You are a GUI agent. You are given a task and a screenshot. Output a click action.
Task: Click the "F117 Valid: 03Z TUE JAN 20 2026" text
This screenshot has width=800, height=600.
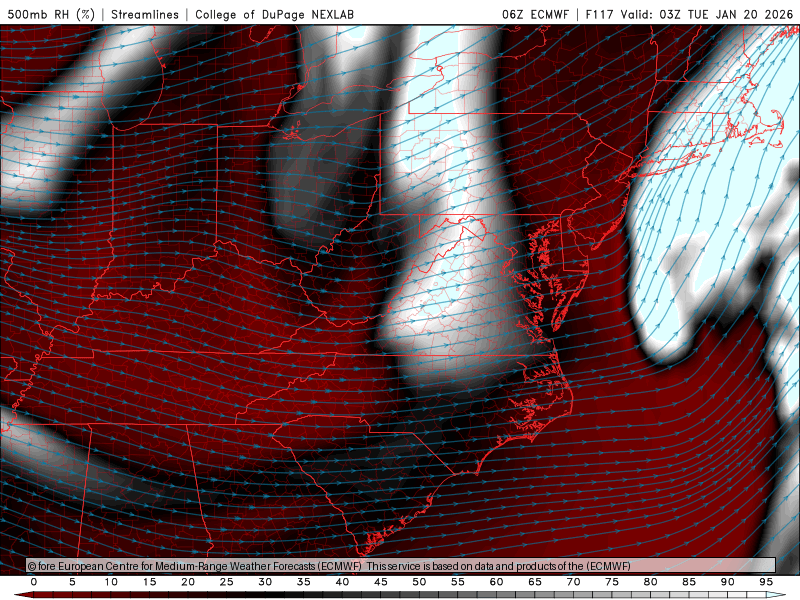click(689, 14)
